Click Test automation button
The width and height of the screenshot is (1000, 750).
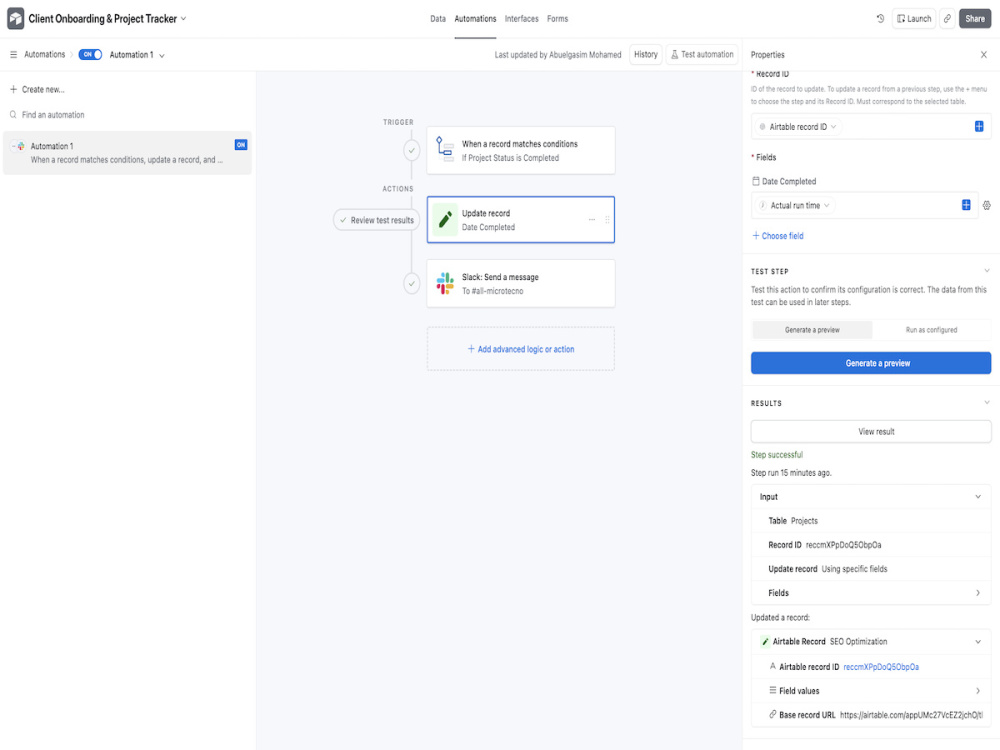coord(702,55)
